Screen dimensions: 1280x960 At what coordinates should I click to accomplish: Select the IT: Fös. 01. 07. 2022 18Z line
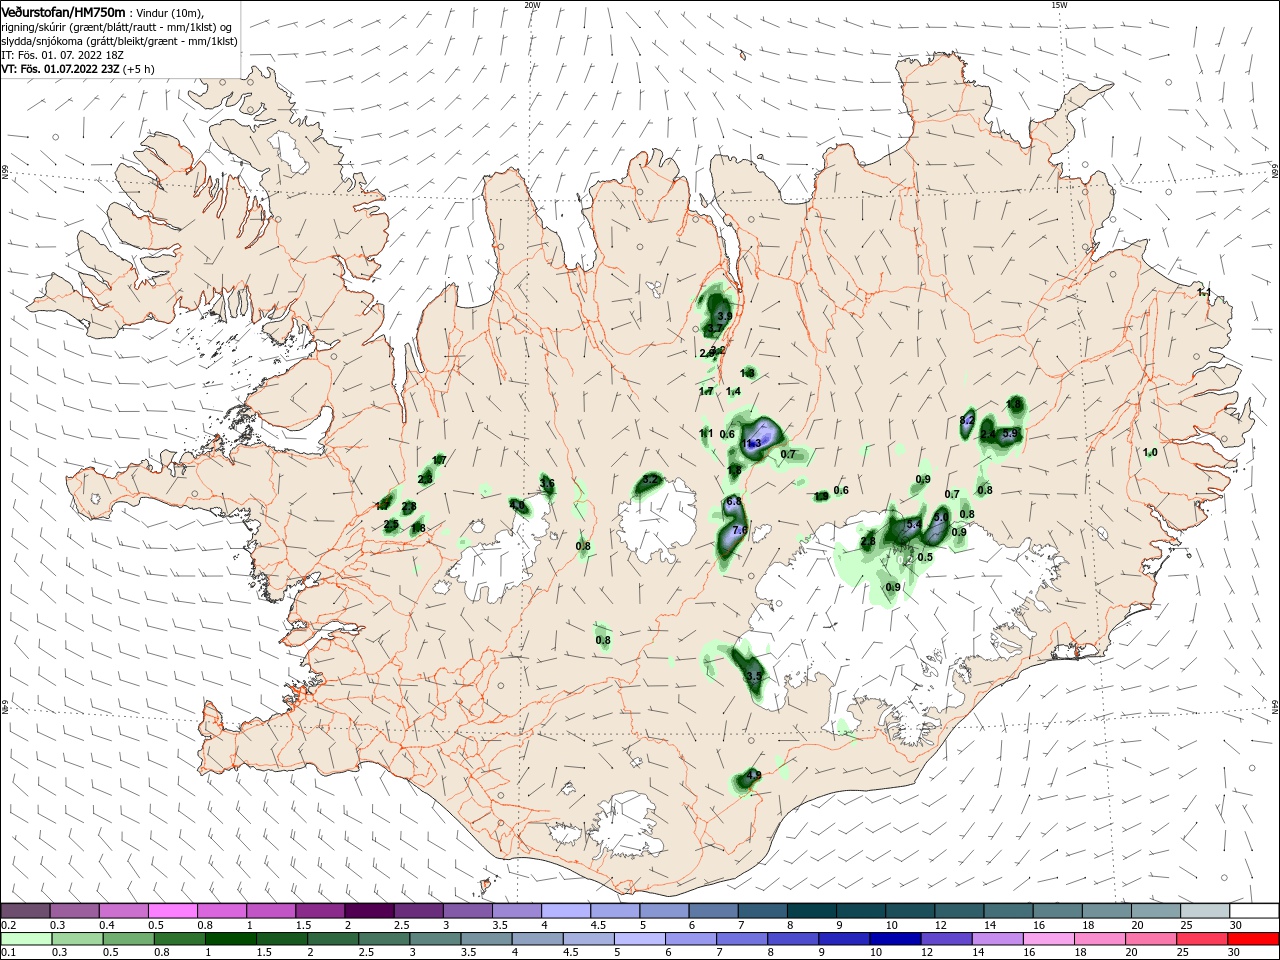coord(60,55)
